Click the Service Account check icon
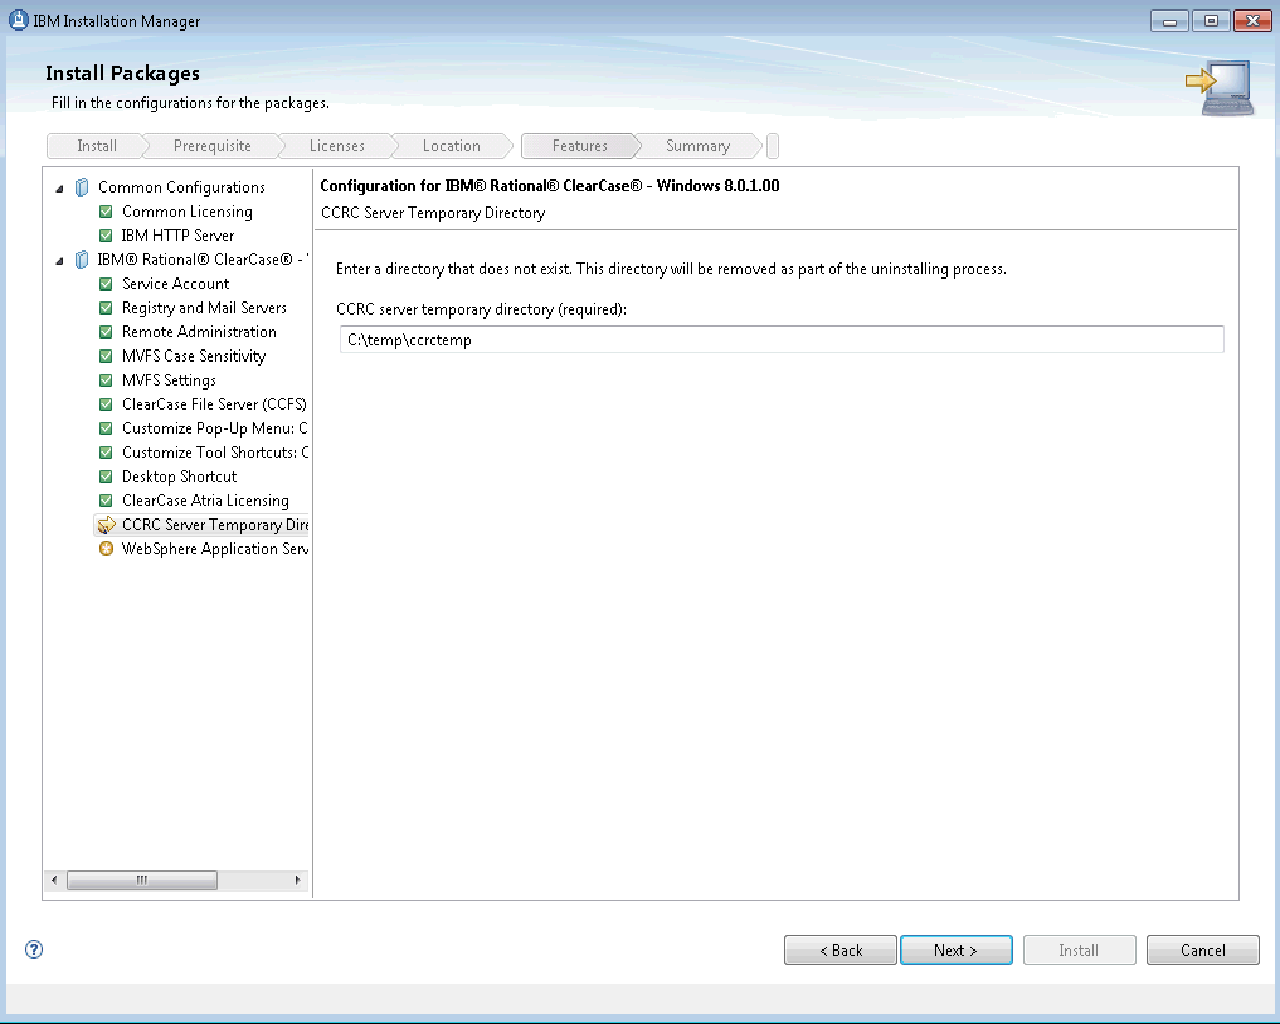 pos(106,283)
